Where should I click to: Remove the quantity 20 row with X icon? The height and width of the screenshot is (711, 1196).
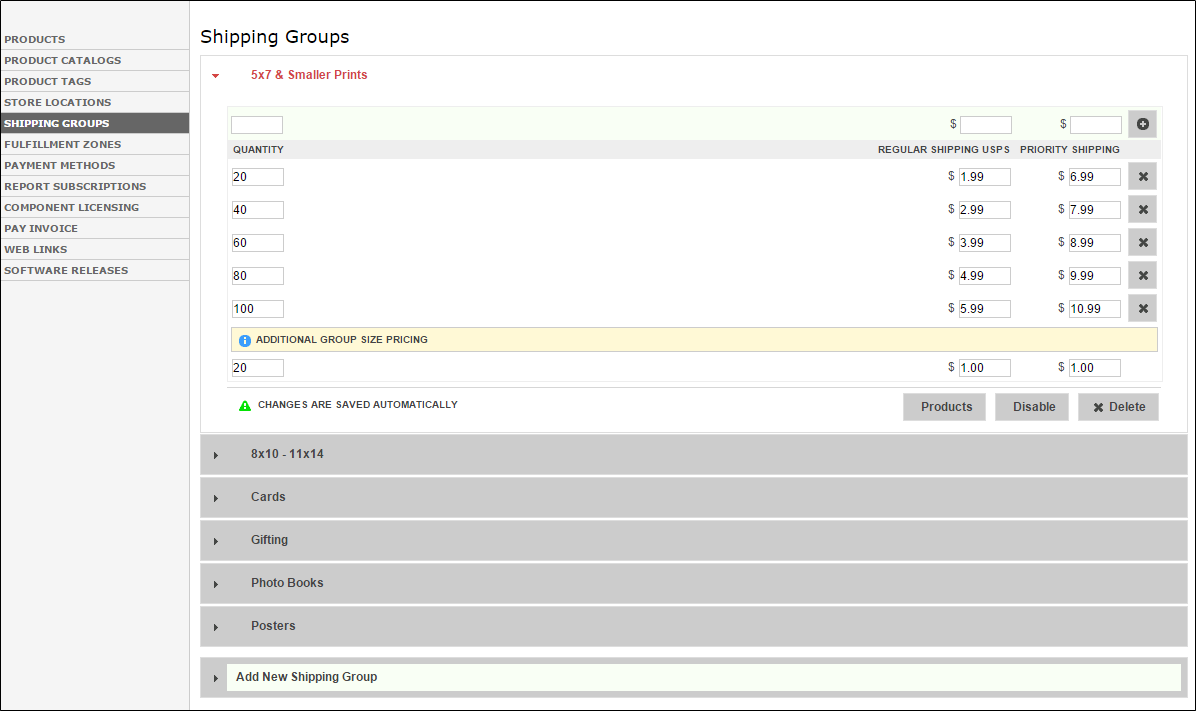coord(1143,176)
